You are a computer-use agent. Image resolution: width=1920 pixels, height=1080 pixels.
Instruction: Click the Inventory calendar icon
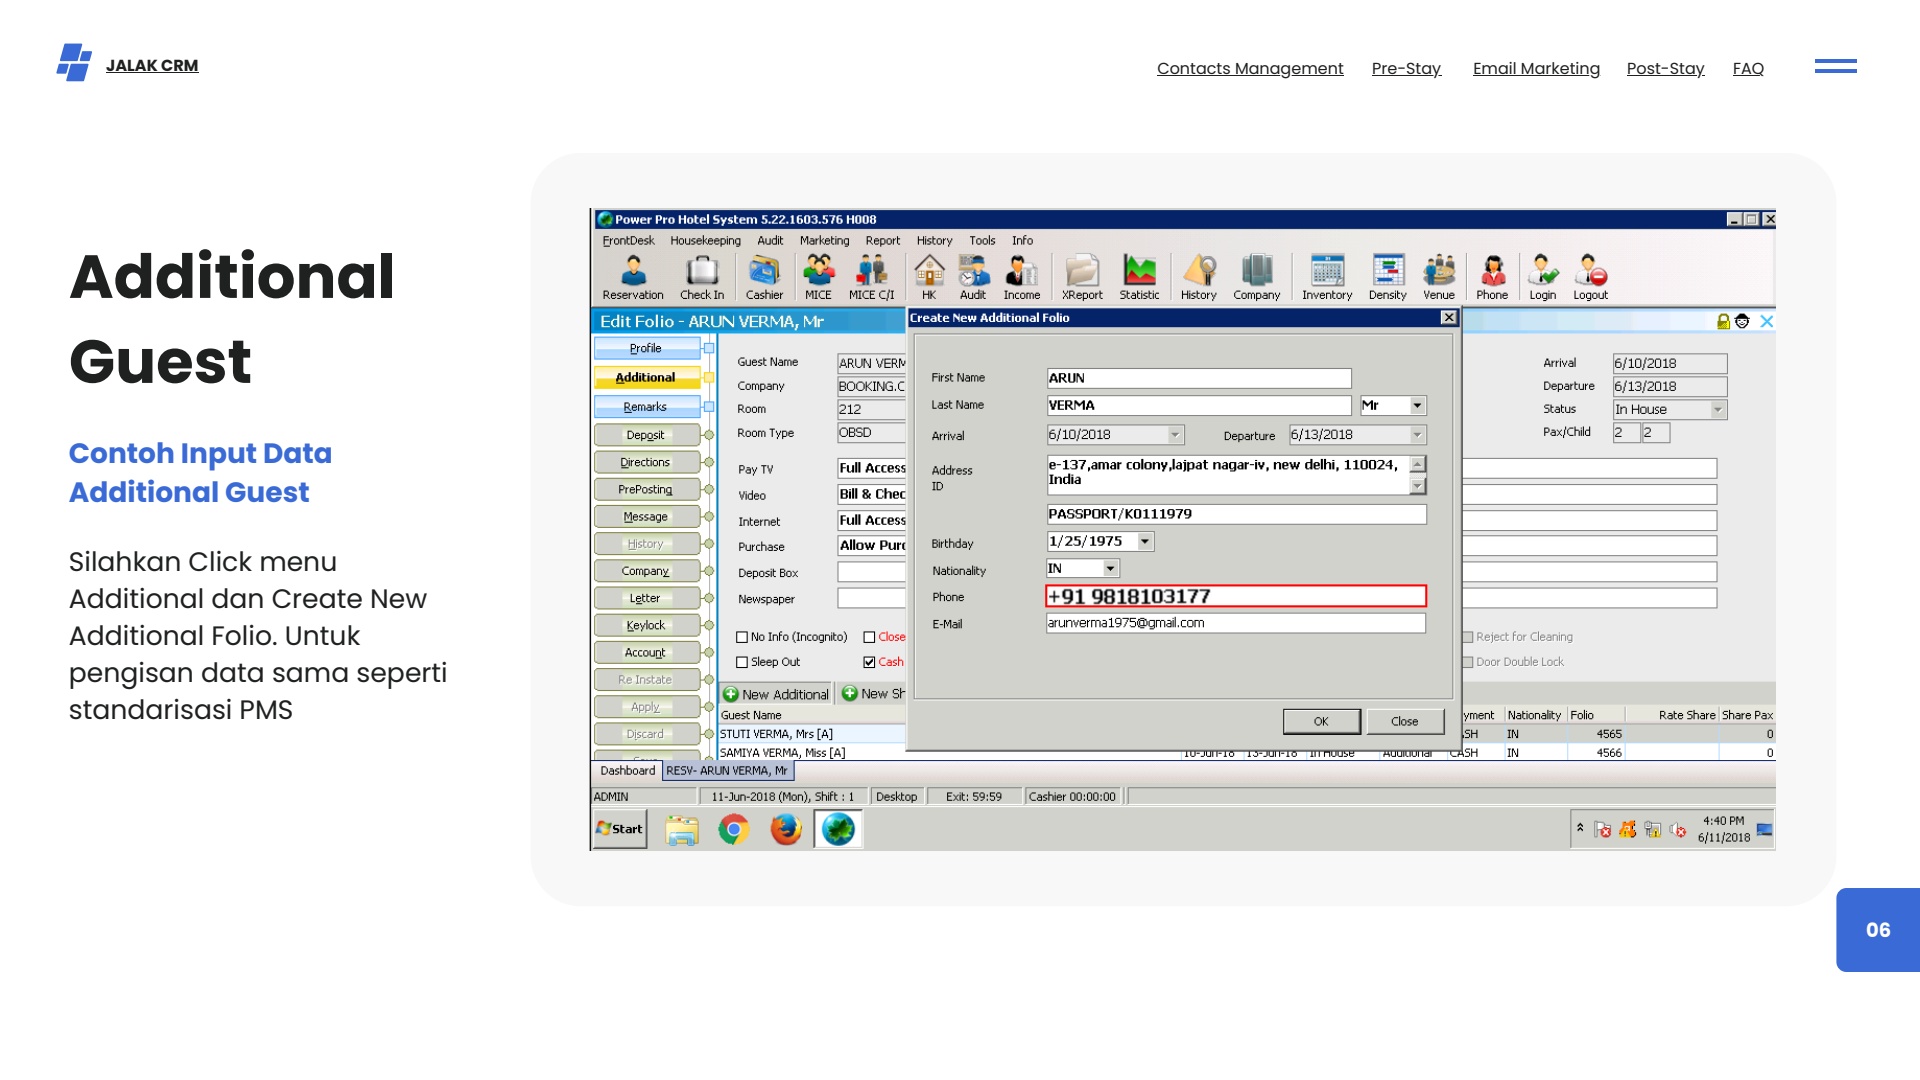pyautogui.click(x=1327, y=277)
